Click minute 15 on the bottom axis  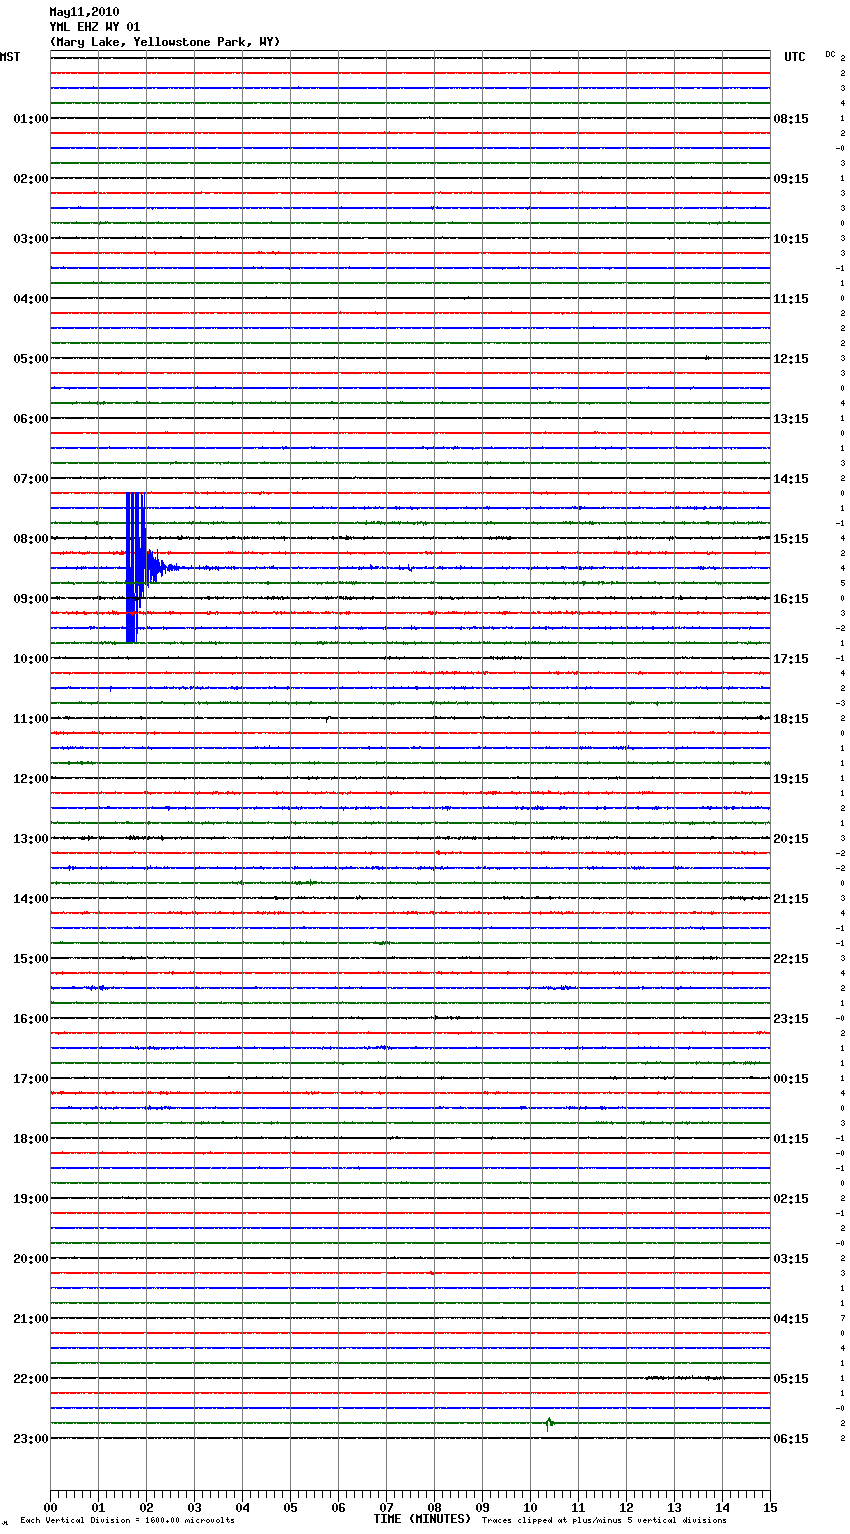pos(770,1507)
